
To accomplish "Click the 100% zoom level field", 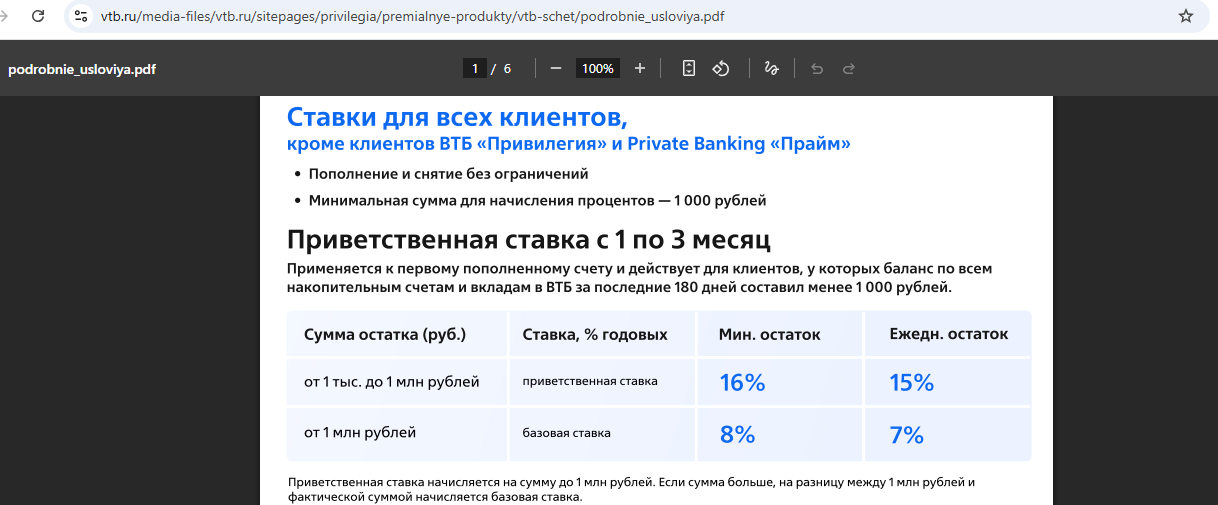I will (598, 68).
